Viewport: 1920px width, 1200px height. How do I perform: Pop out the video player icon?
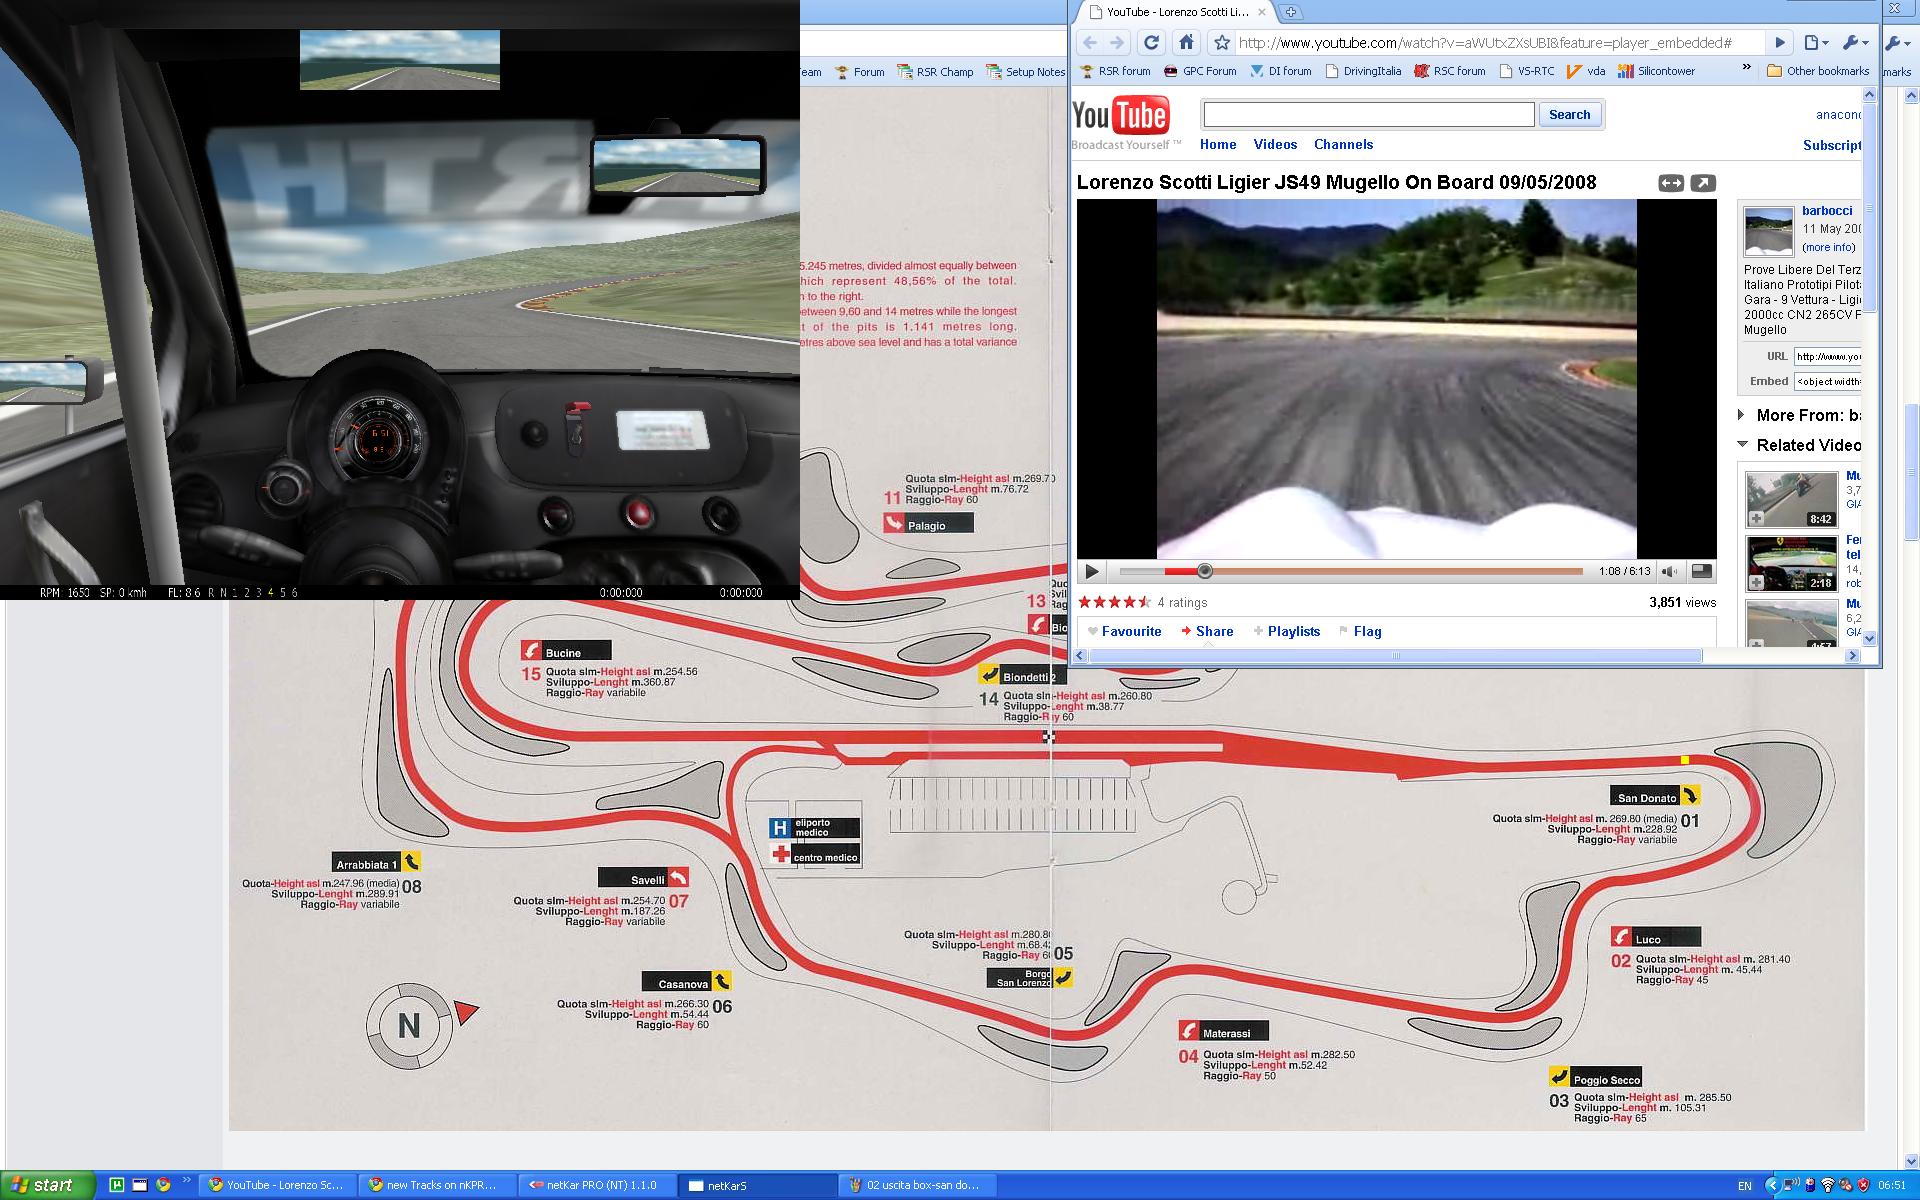pos(1702,183)
